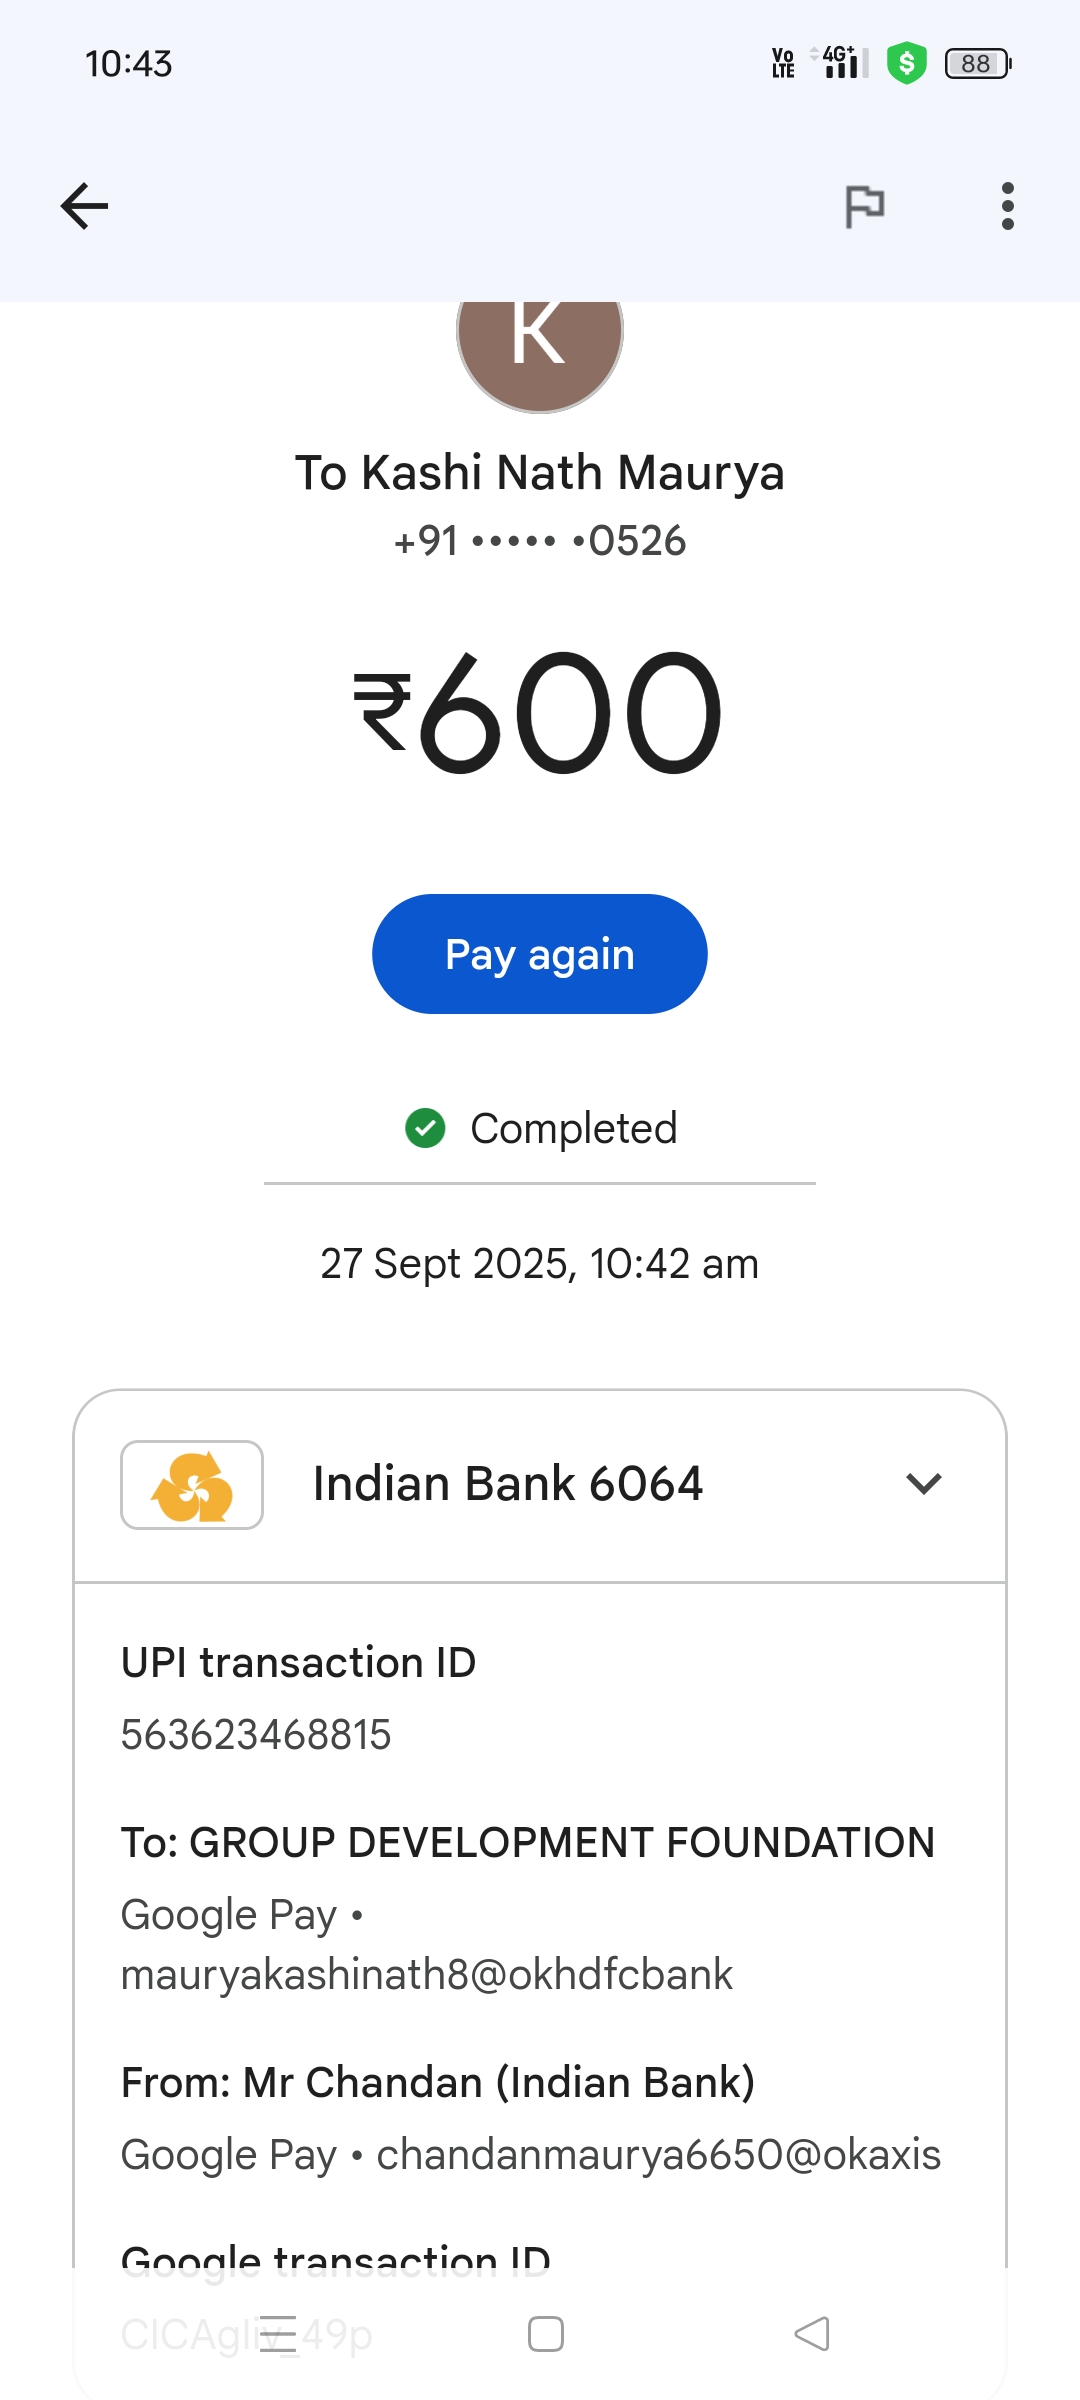Tap the chandanmaurya6650@okaxis UPI address
1080x2400 pixels.
[659, 2155]
